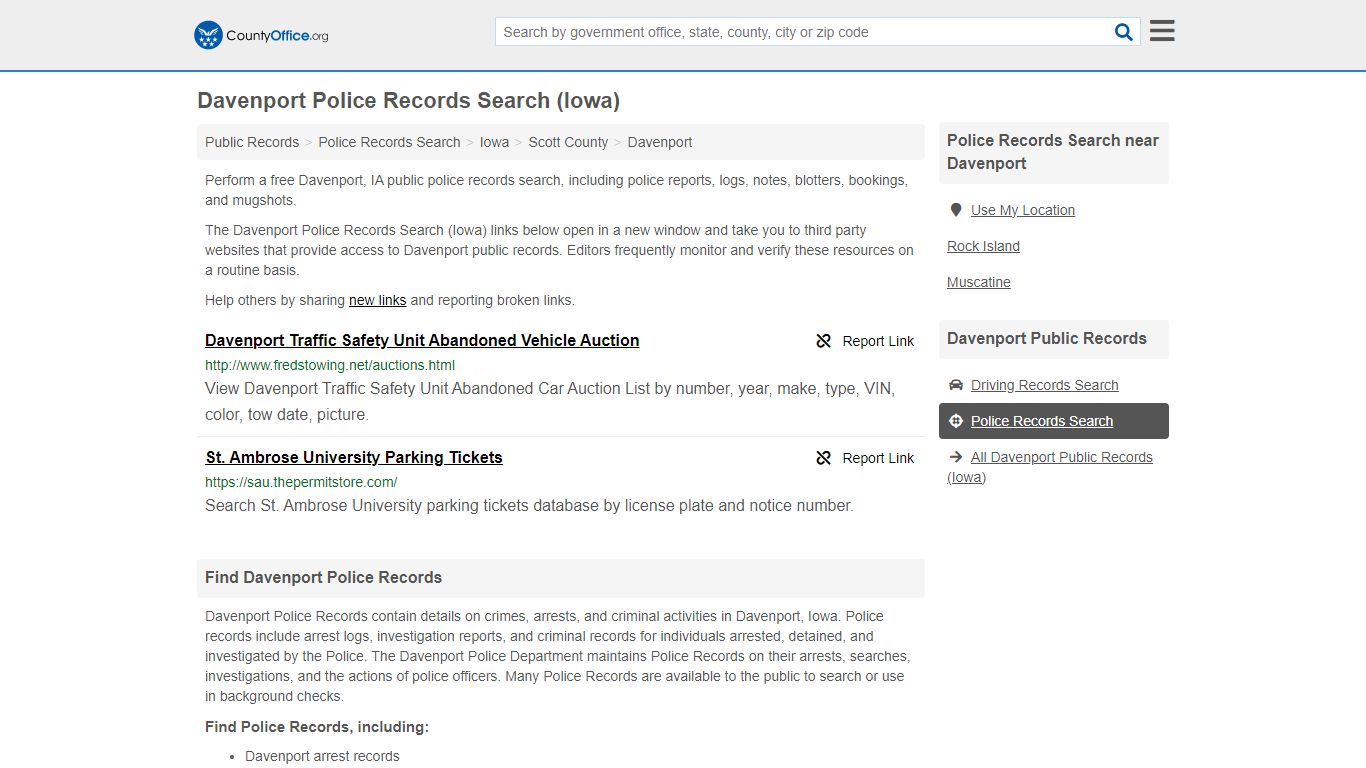Click Police Records Search near Davenport heading
The width and height of the screenshot is (1366, 768).
point(1053,152)
